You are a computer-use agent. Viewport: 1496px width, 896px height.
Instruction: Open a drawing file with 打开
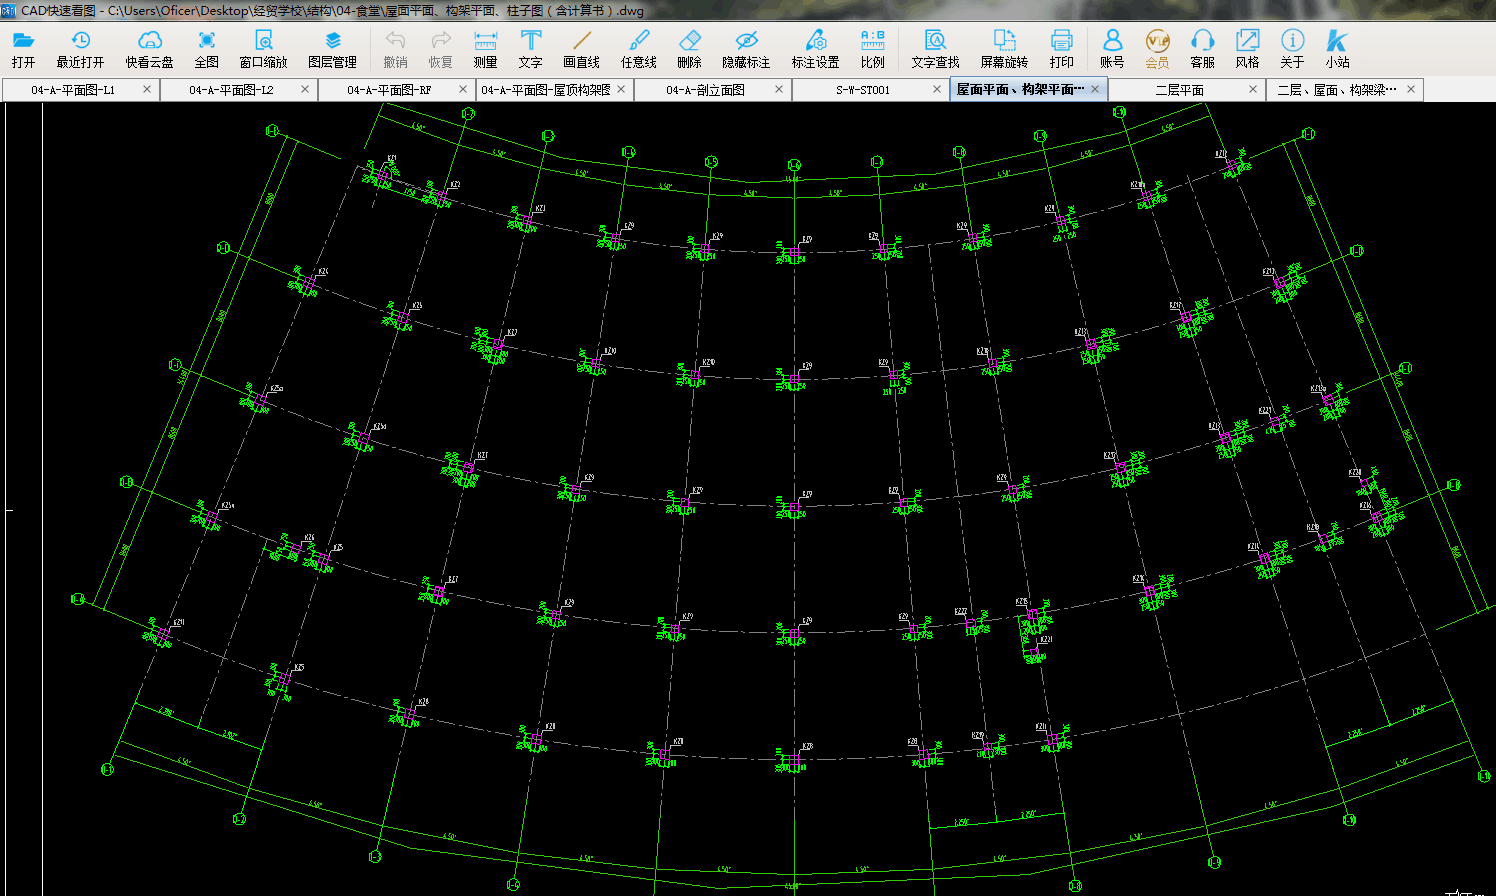pos(23,49)
